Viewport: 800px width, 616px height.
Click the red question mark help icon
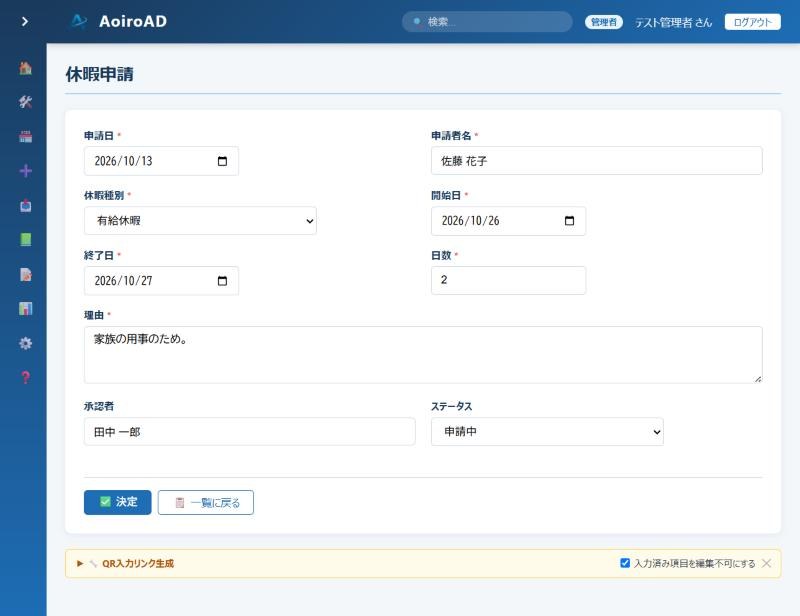(26, 378)
